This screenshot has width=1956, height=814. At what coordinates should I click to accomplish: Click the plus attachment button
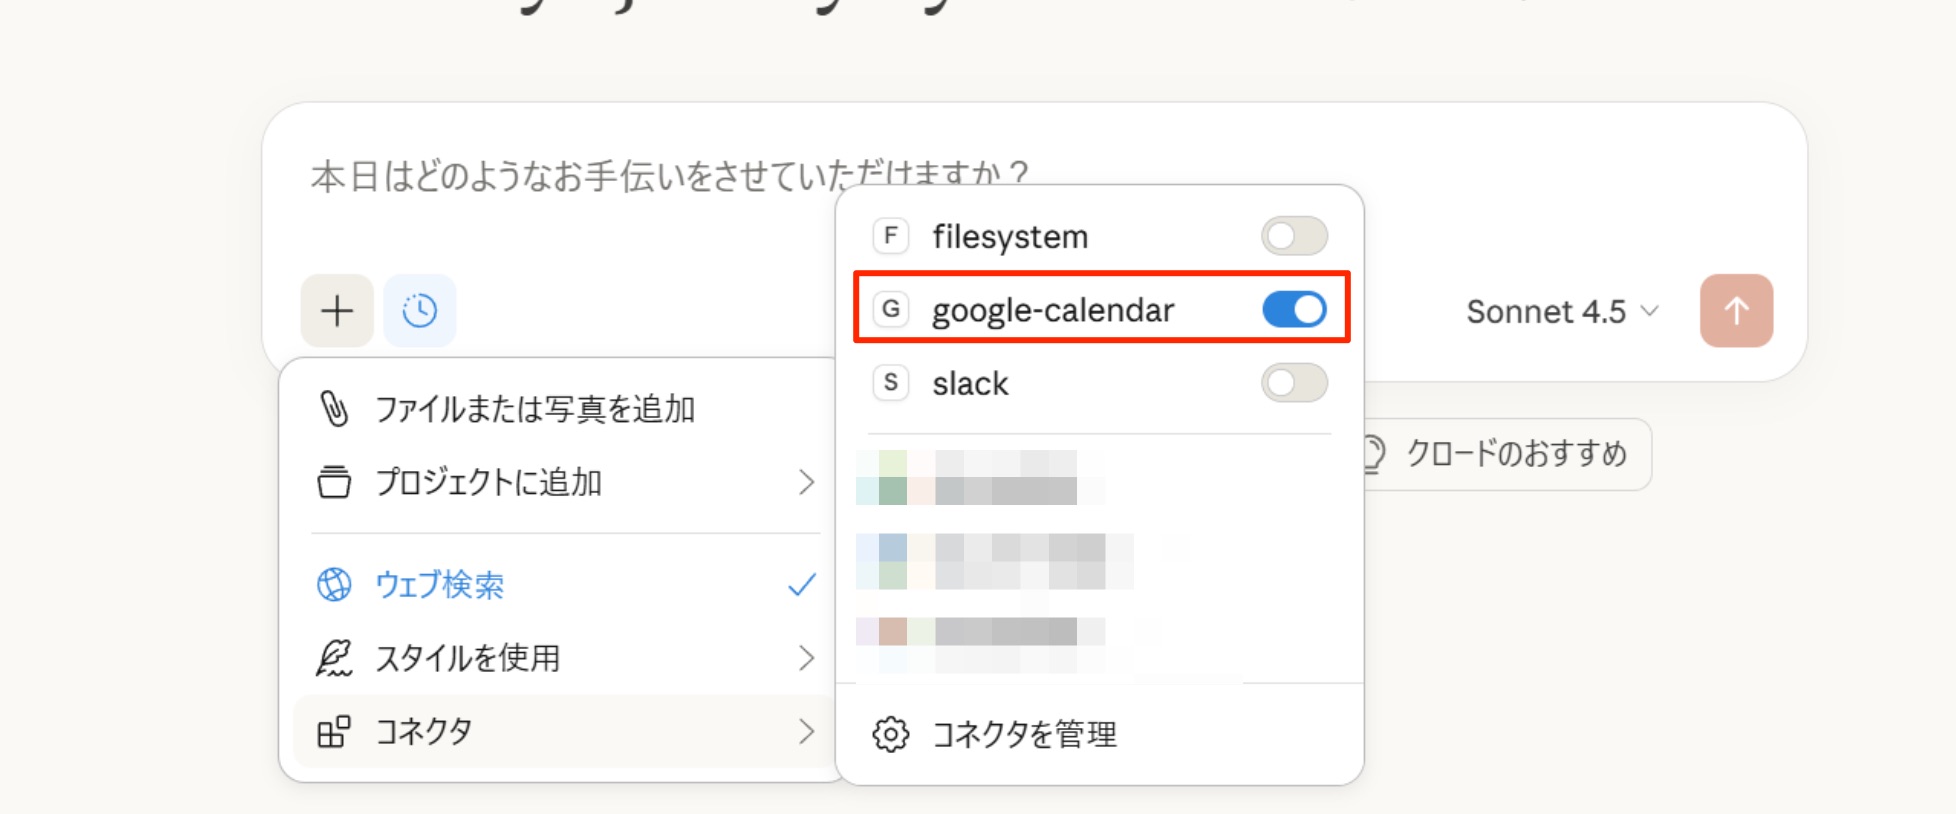pos(337,311)
